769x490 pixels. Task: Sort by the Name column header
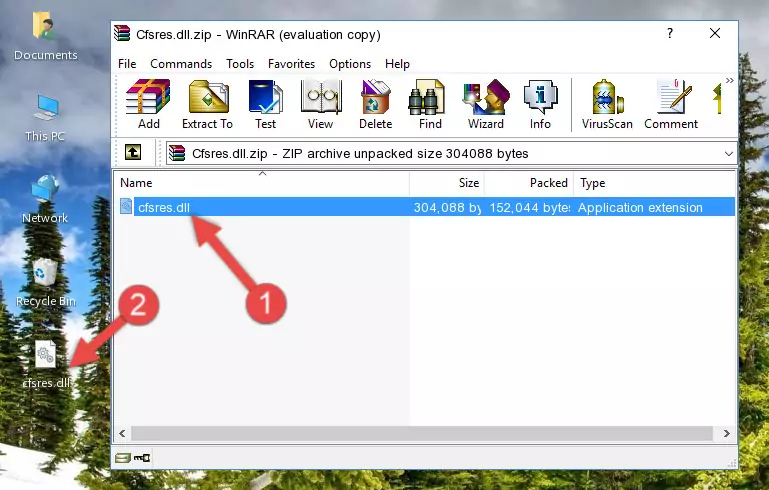point(262,183)
